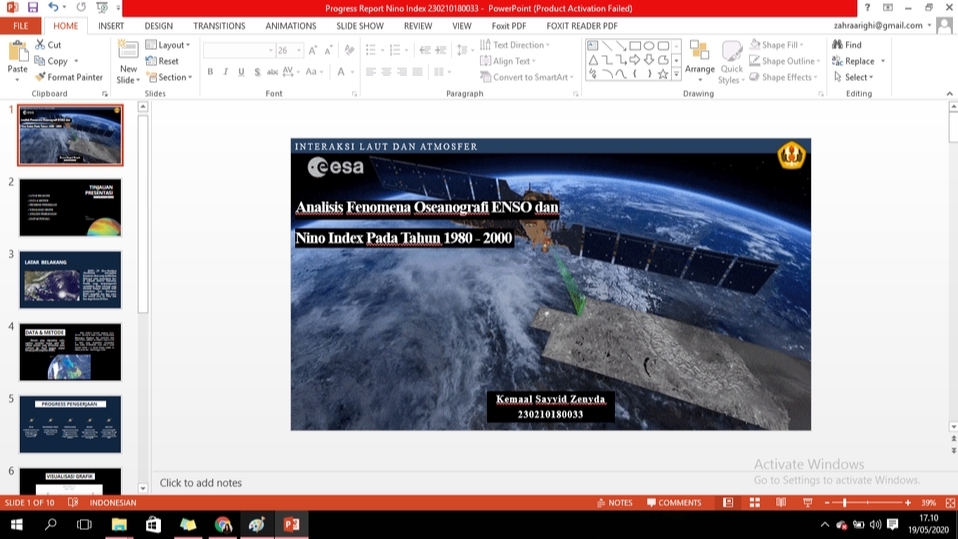Screen dimensions: 958x539
Task: Switch to Reading View in status bar
Action: 781,502
